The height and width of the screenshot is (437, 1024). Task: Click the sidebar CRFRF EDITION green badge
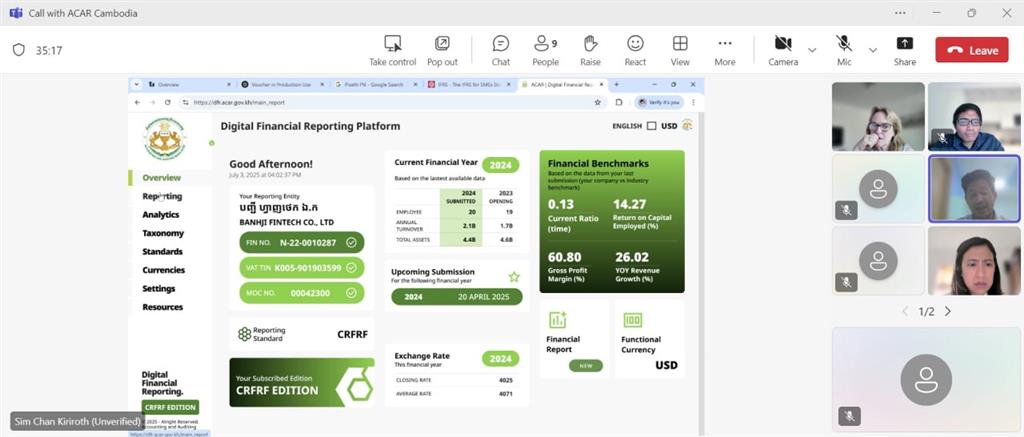170,407
